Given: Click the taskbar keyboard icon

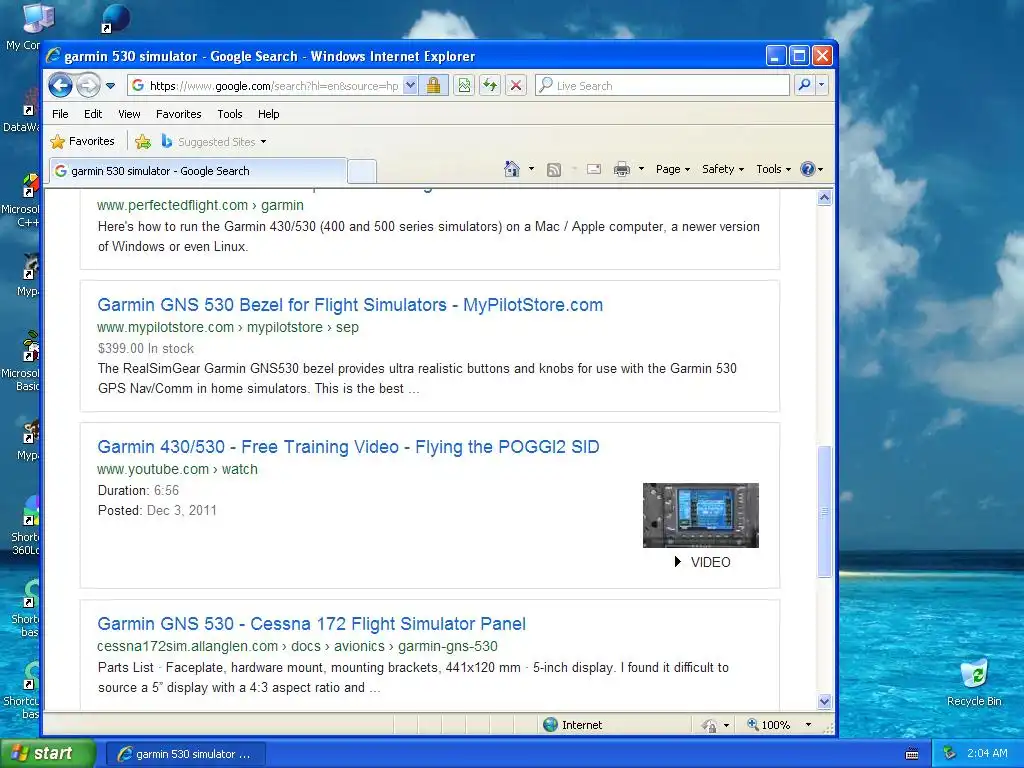Looking at the screenshot, I should pyautogui.click(x=912, y=754).
